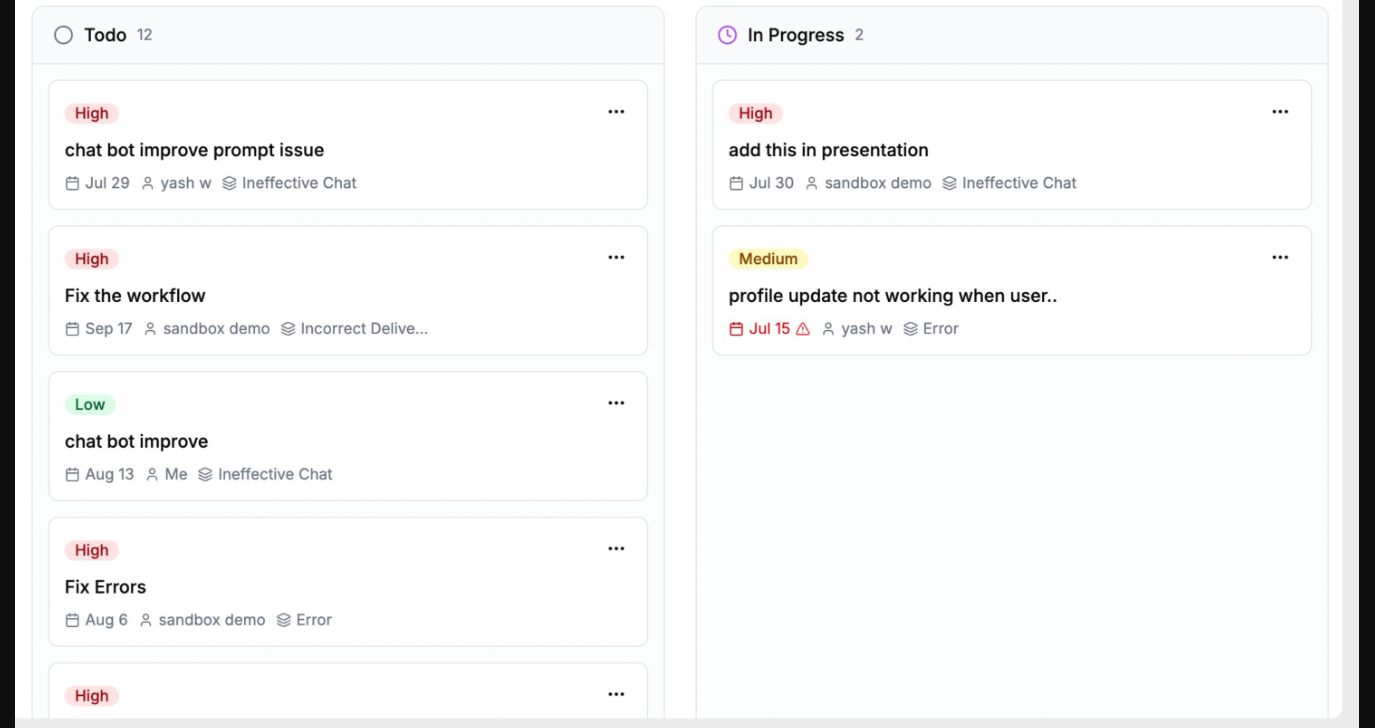The width and height of the screenshot is (1375, 728).
Task: Click layers icon beside 'Incorrect Delive...'
Action: 288,329
